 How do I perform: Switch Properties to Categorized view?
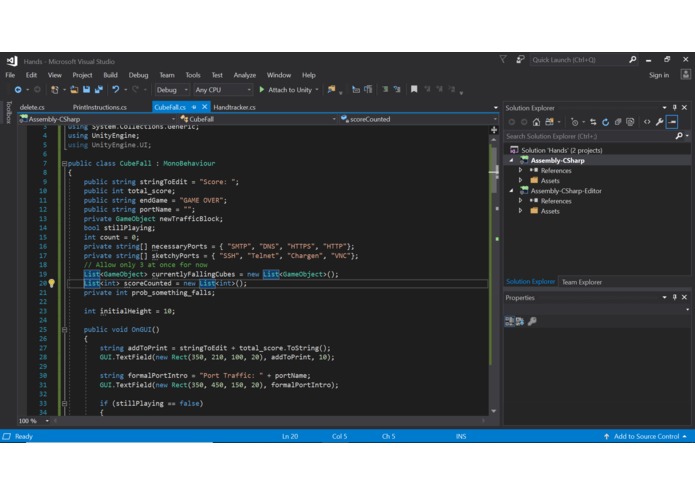(x=510, y=321)
